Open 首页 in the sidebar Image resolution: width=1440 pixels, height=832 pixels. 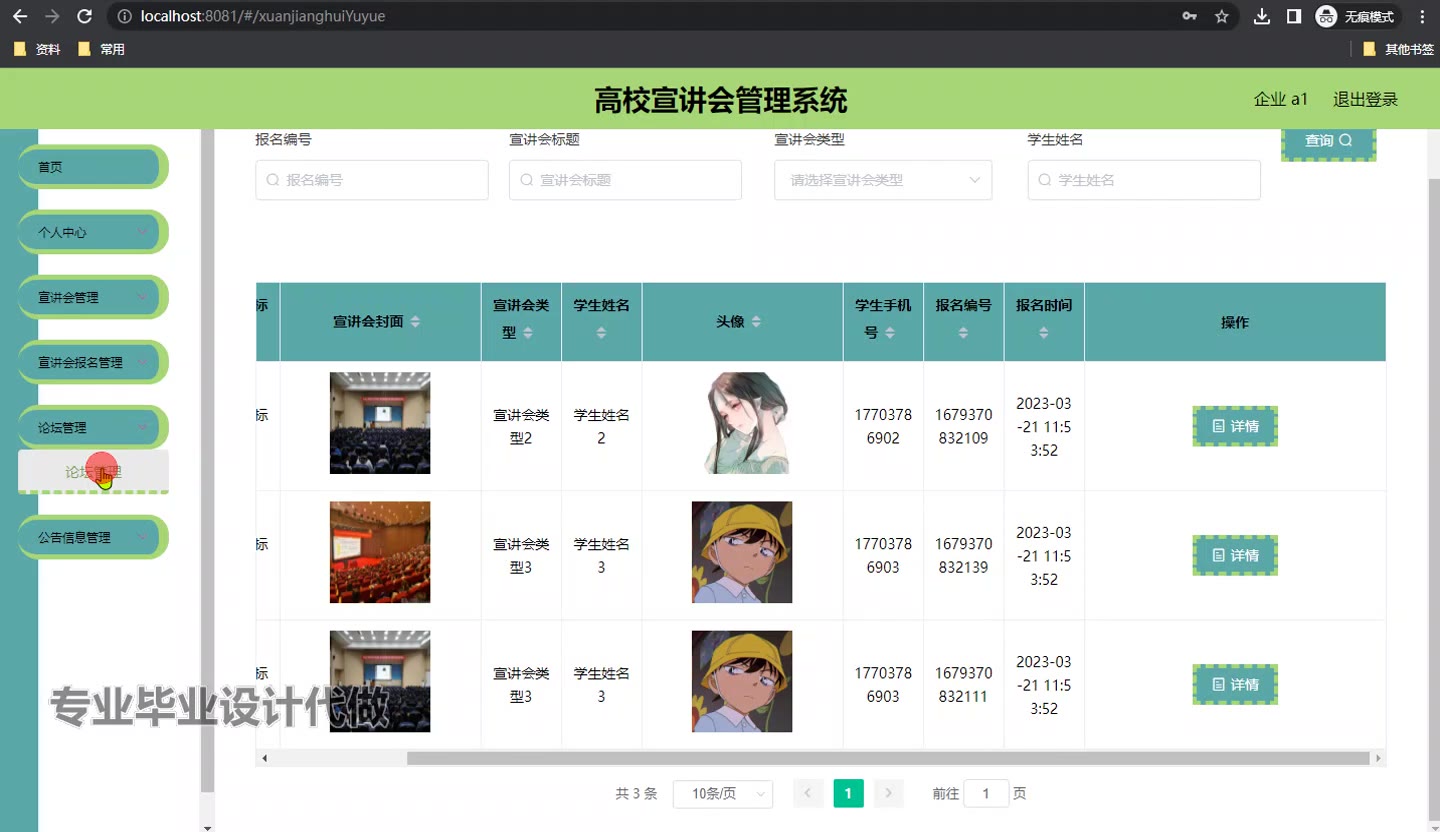(91, 167)
